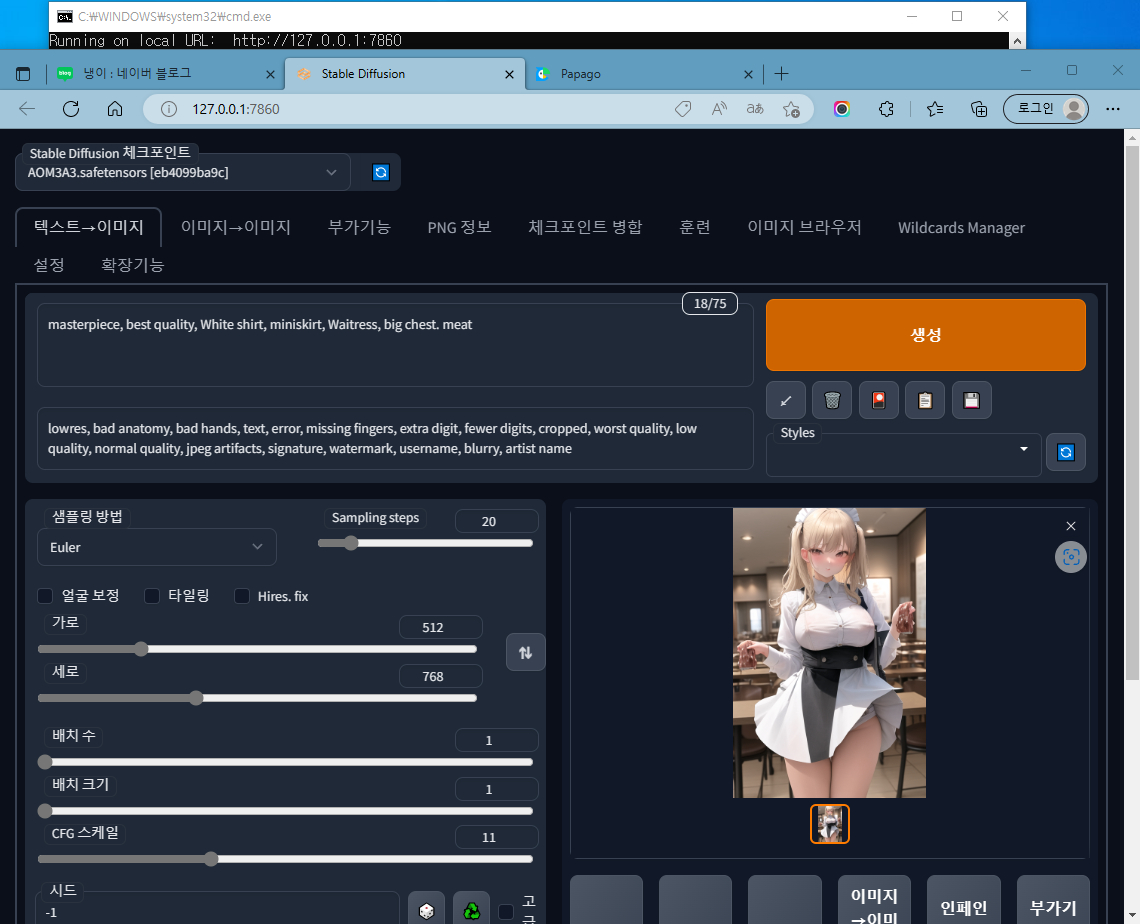Open browser Collections

pyautogui.click(x=979, y=109)
